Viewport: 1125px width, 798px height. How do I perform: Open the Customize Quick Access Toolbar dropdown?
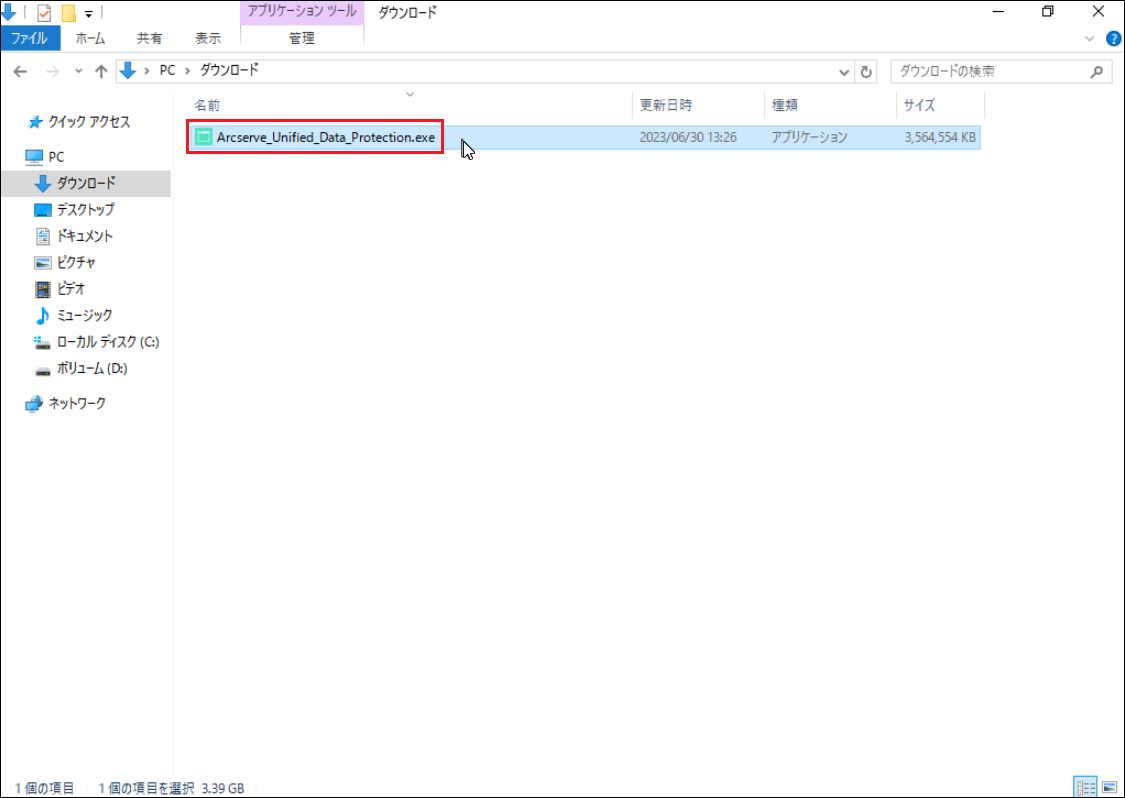click(89, 14)
